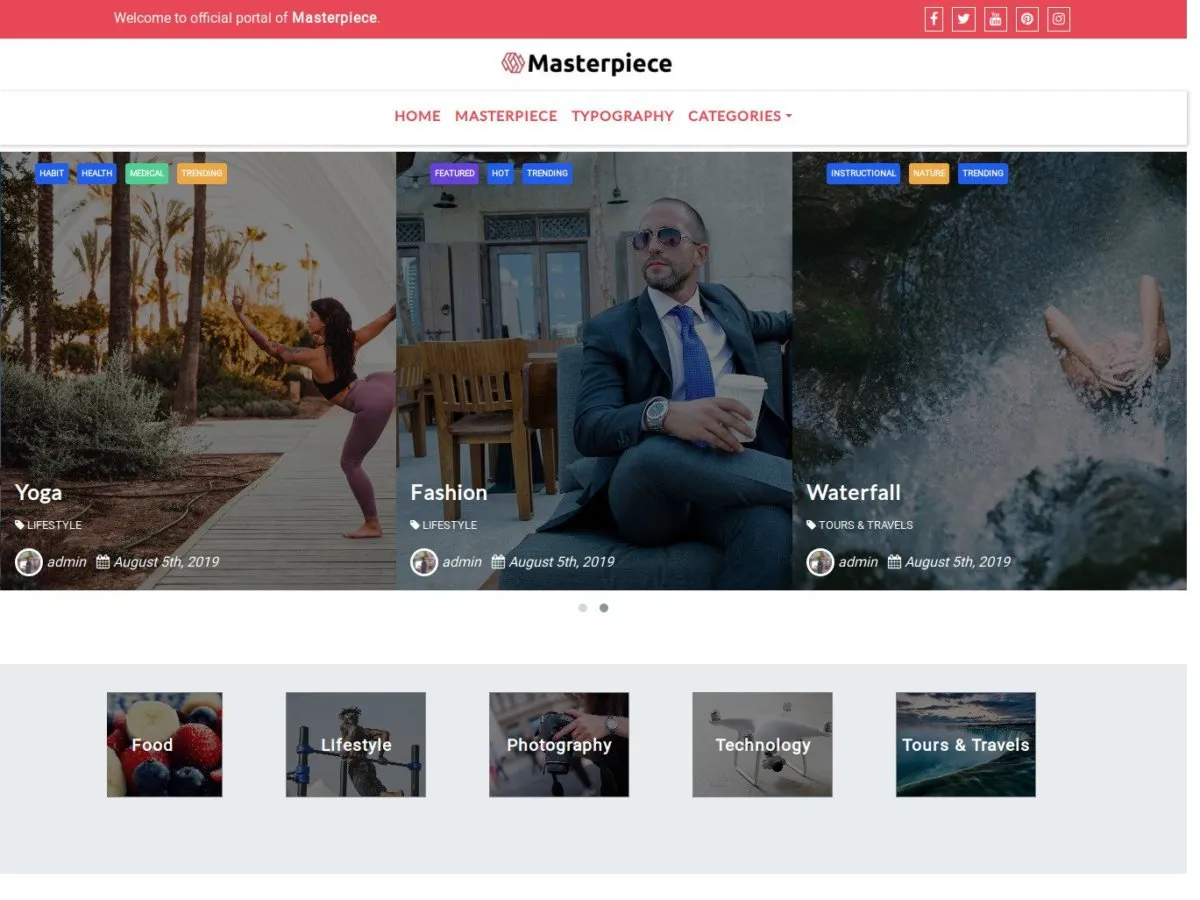Click admin author name on Yoga post
1200x900 pixels.
pyautogui.click(x=67, y=562)
